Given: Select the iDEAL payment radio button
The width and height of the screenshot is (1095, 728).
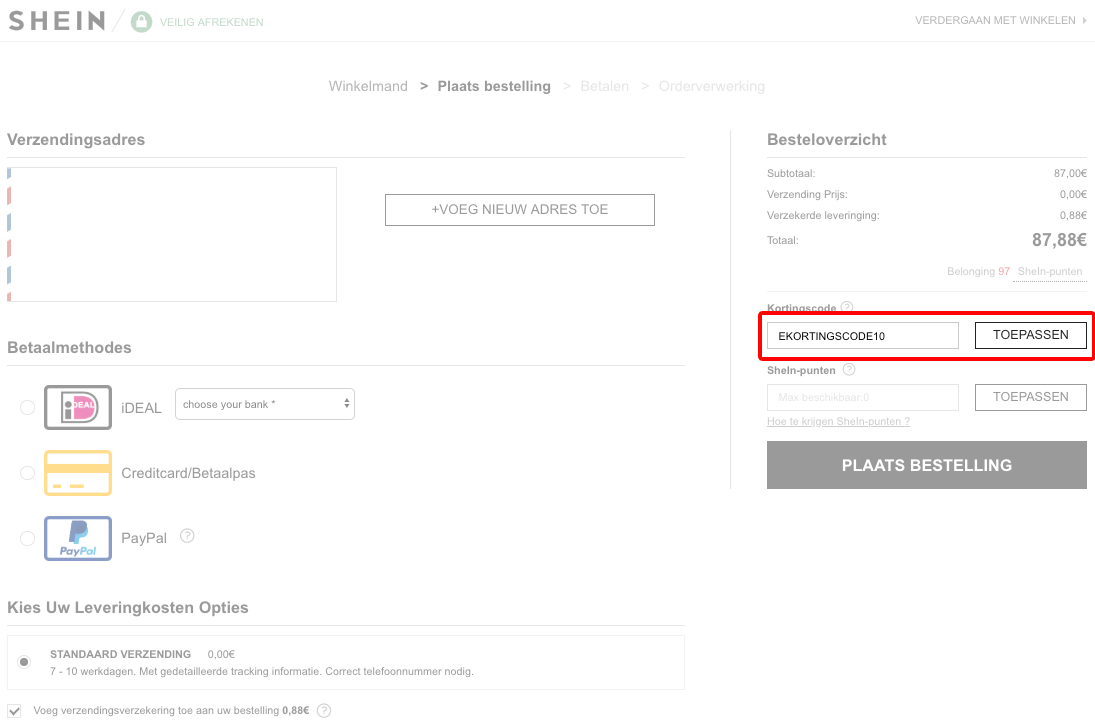Looking at the screenshot, I should coord(27,407).
